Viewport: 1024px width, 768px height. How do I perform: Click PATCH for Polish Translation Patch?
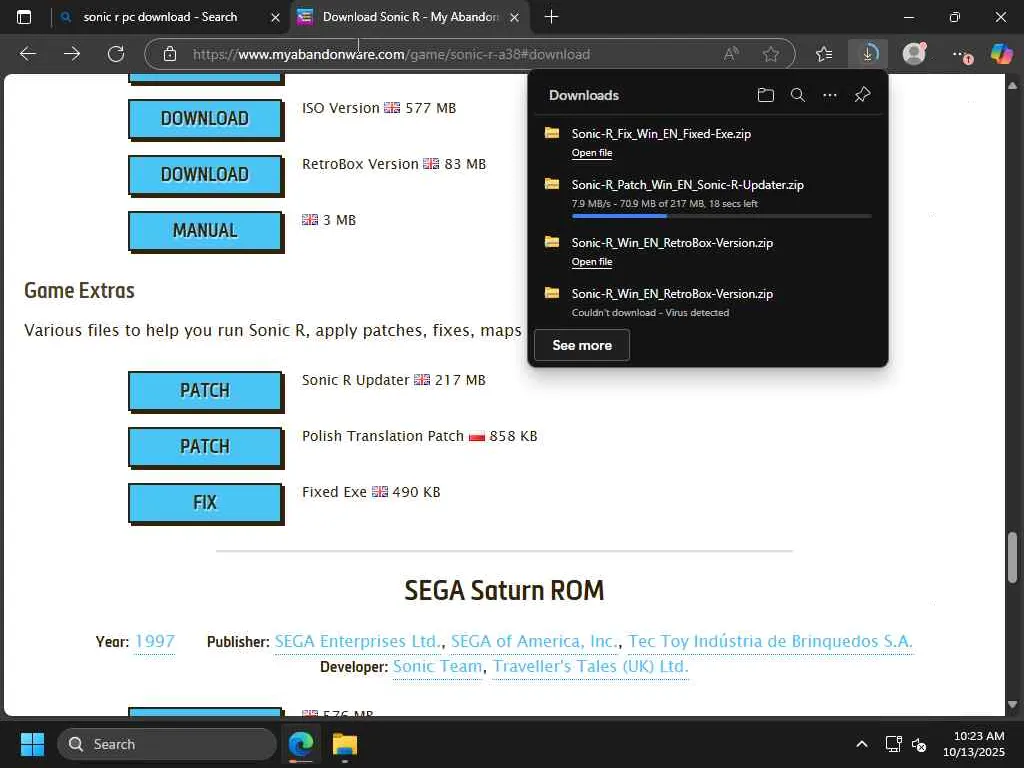click(205, 447)
